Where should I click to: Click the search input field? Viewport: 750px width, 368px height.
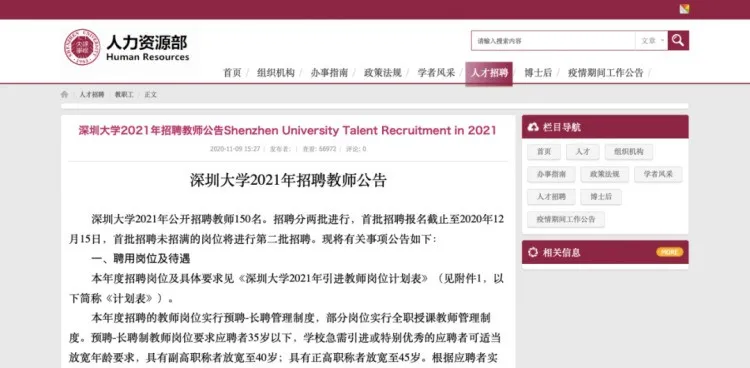(553, 41)
